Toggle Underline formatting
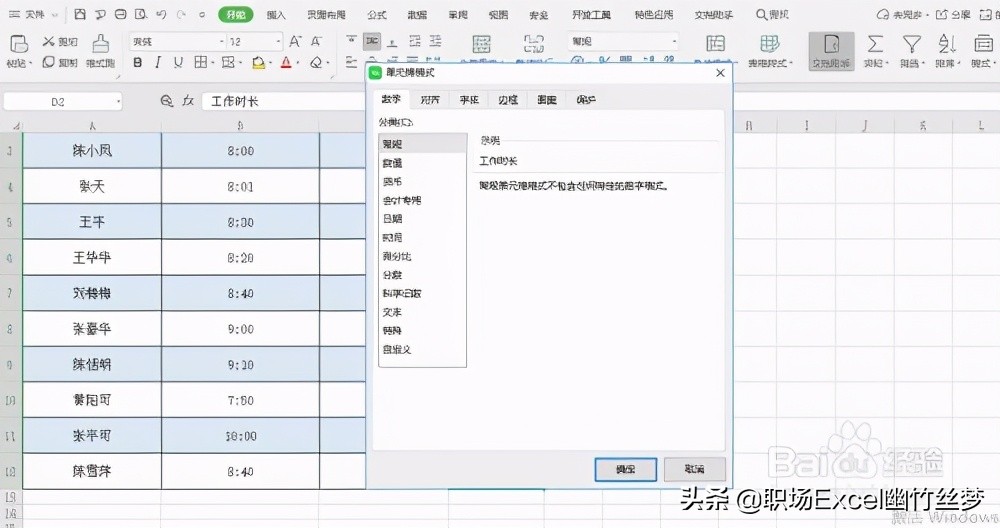The image size is (1000, 528). (178, 62)
